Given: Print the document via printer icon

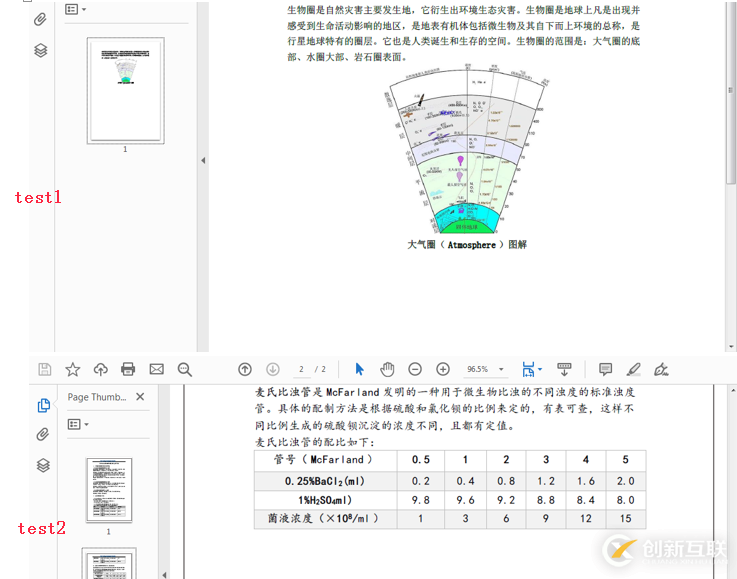Looking at the screenshot, I should click(x=128, y=369).
